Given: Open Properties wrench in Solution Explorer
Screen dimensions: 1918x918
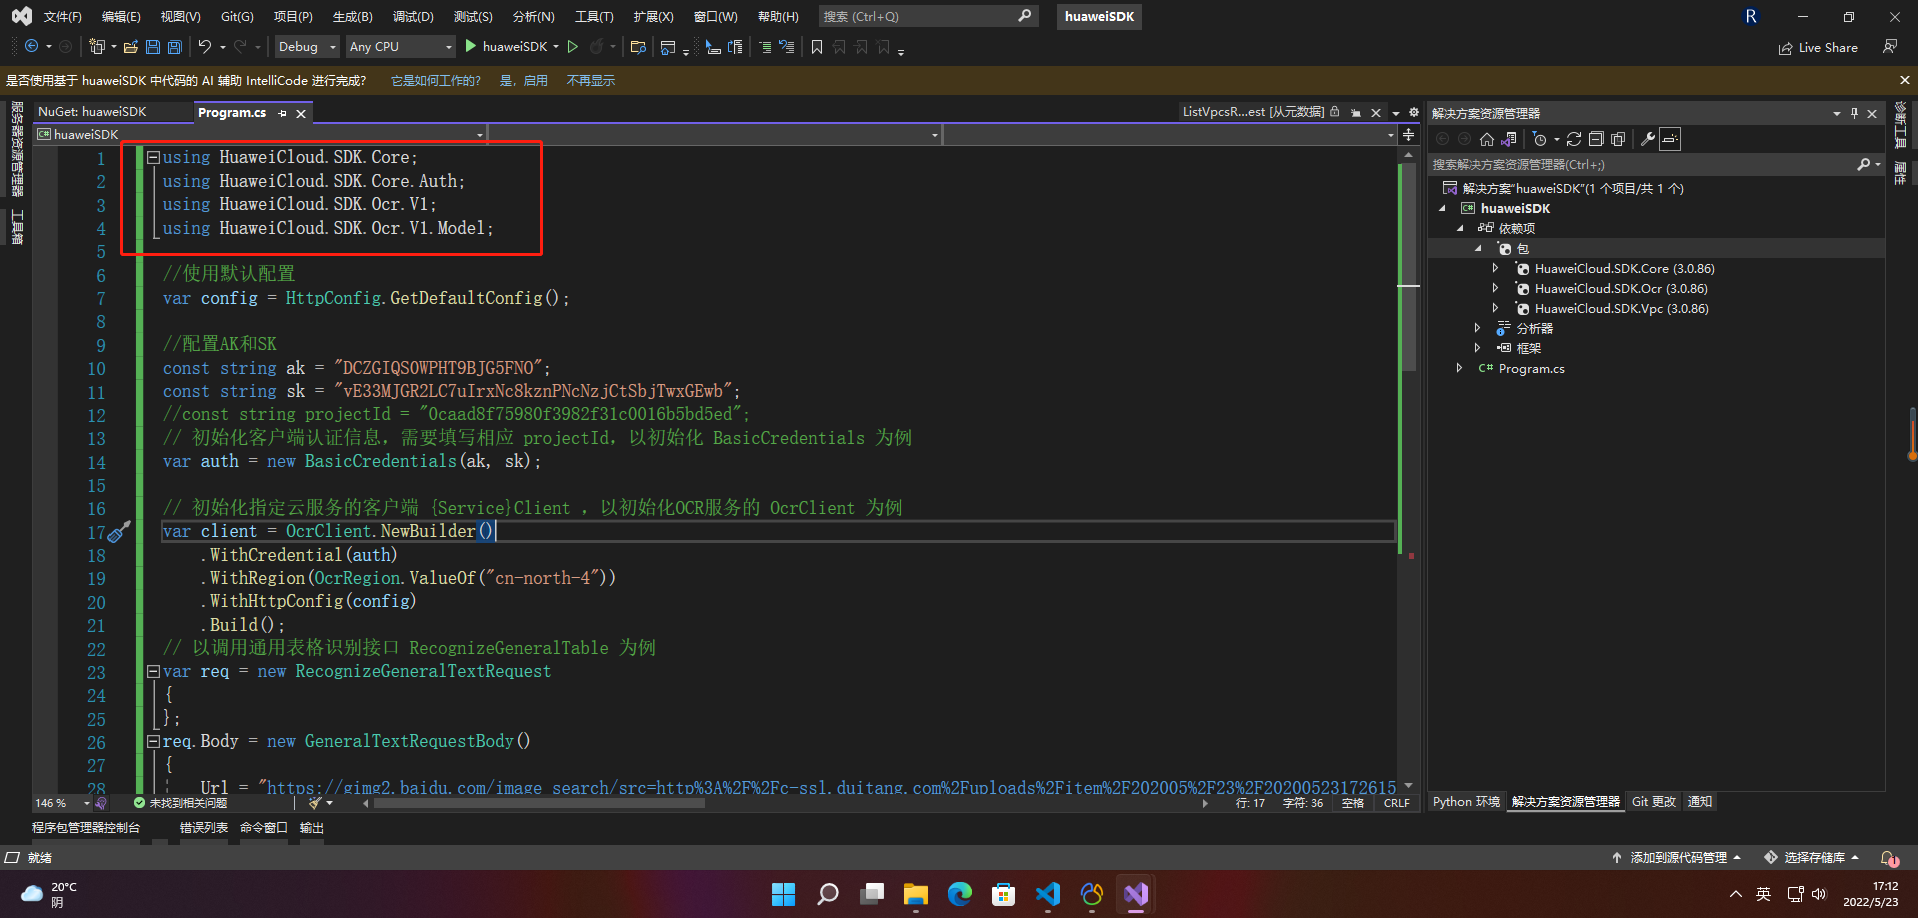Looking at the screenshot, I should tap(1648, 139).
